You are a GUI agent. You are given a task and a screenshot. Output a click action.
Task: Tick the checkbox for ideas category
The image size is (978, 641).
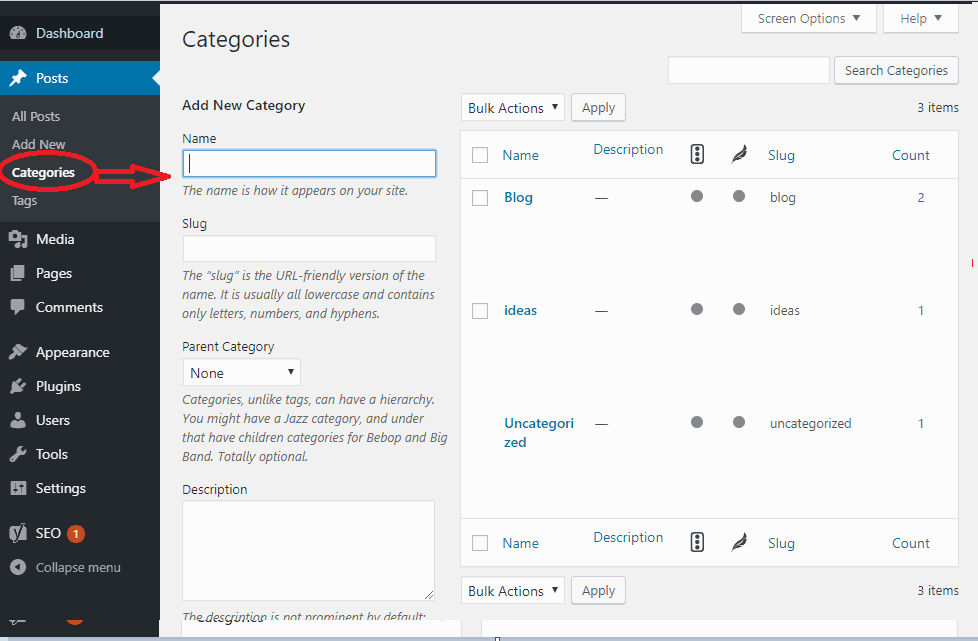[x=480, y=311]
